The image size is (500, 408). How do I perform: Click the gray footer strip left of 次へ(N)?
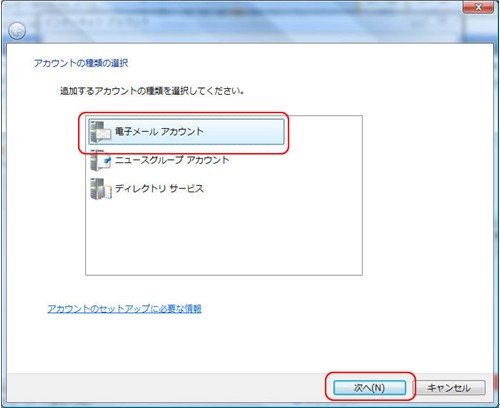click(x=167, y=388)
